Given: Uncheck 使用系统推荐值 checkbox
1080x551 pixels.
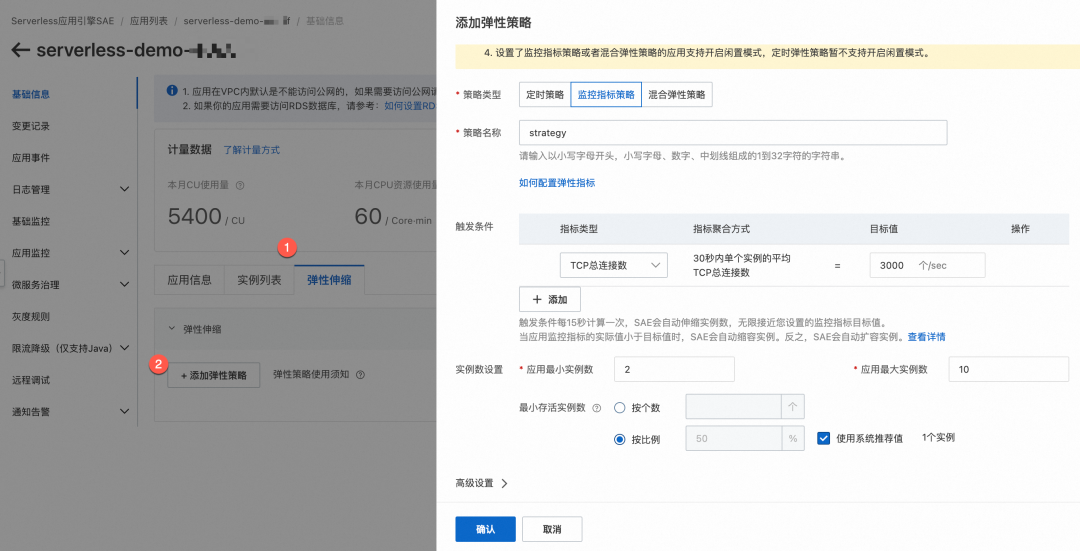Looking at the screenshot, I should (823, 438).
